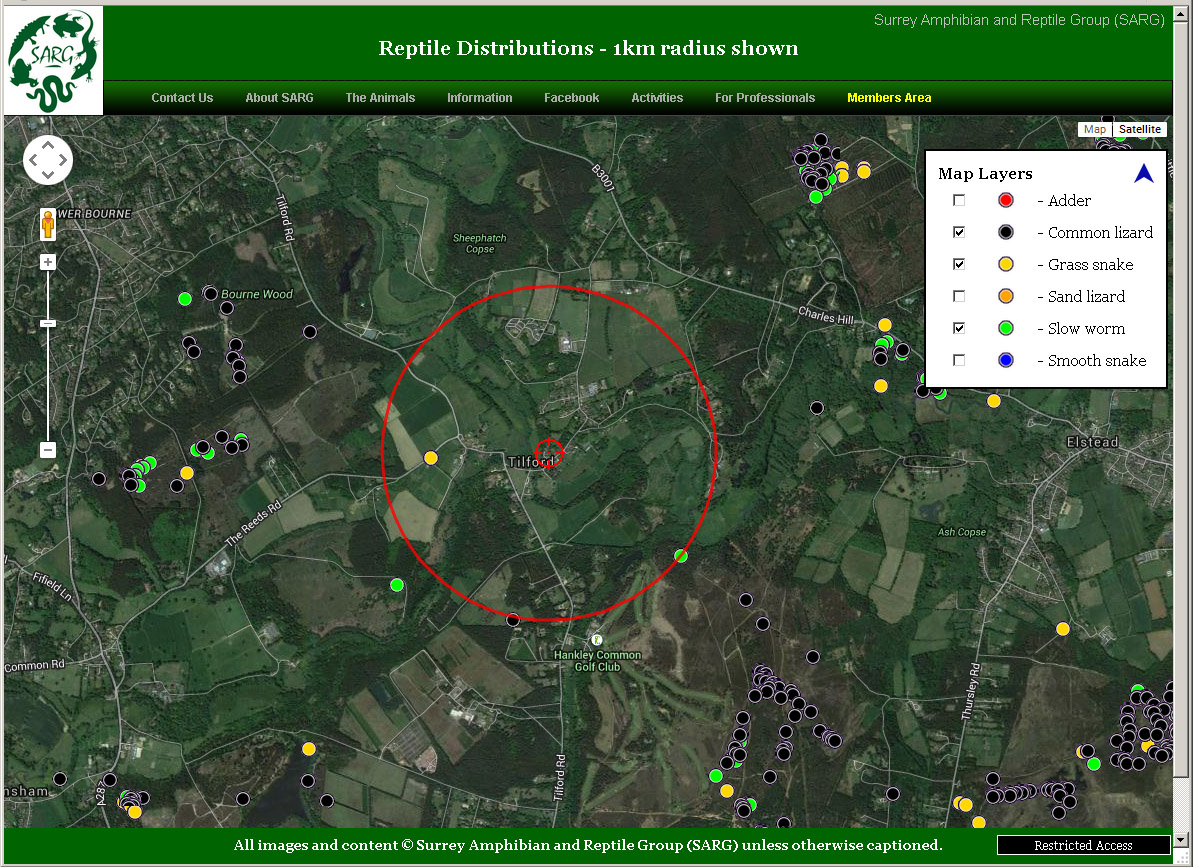Open the About SARG menu
1193x867 pixels.
click(279, 97)
